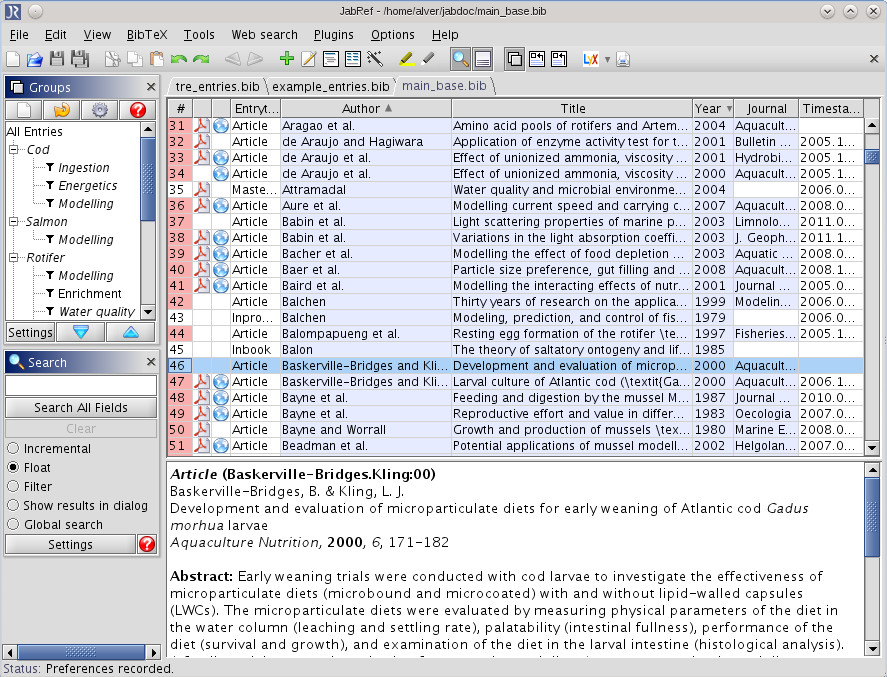Click the Search All Fields button

coord(81,407)
